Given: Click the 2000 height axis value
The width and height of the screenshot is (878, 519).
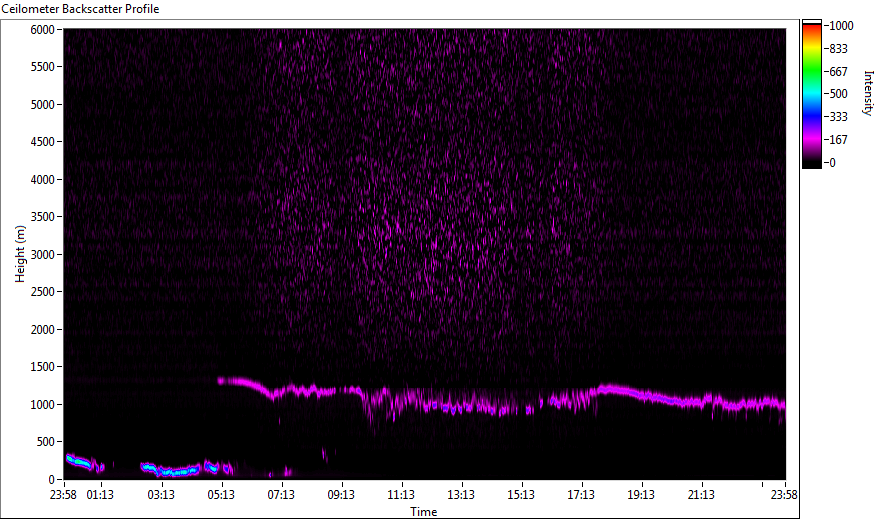Looking at the screenshot, I should coord(43,330).
